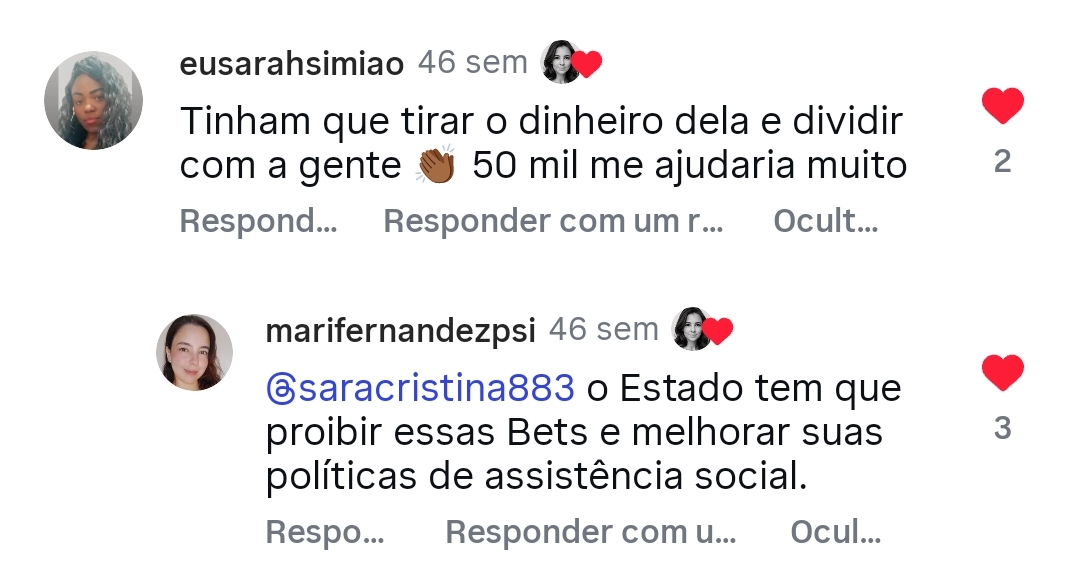This screenshot has width=1080, height=571.
Task: Choose reply with a reel to marifernandezpsi
Action: pos(590,533)
